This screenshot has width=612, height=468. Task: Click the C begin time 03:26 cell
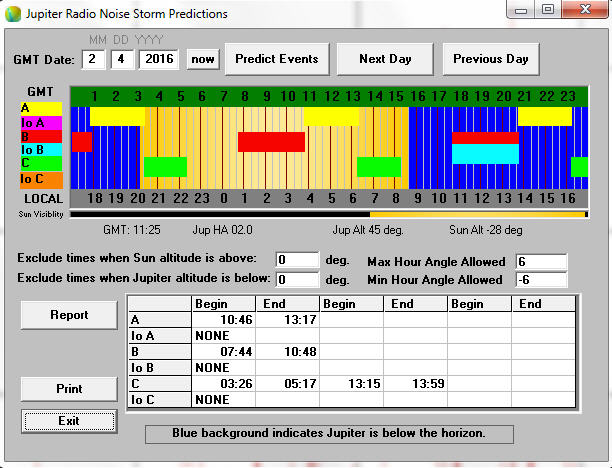point(224,384)
